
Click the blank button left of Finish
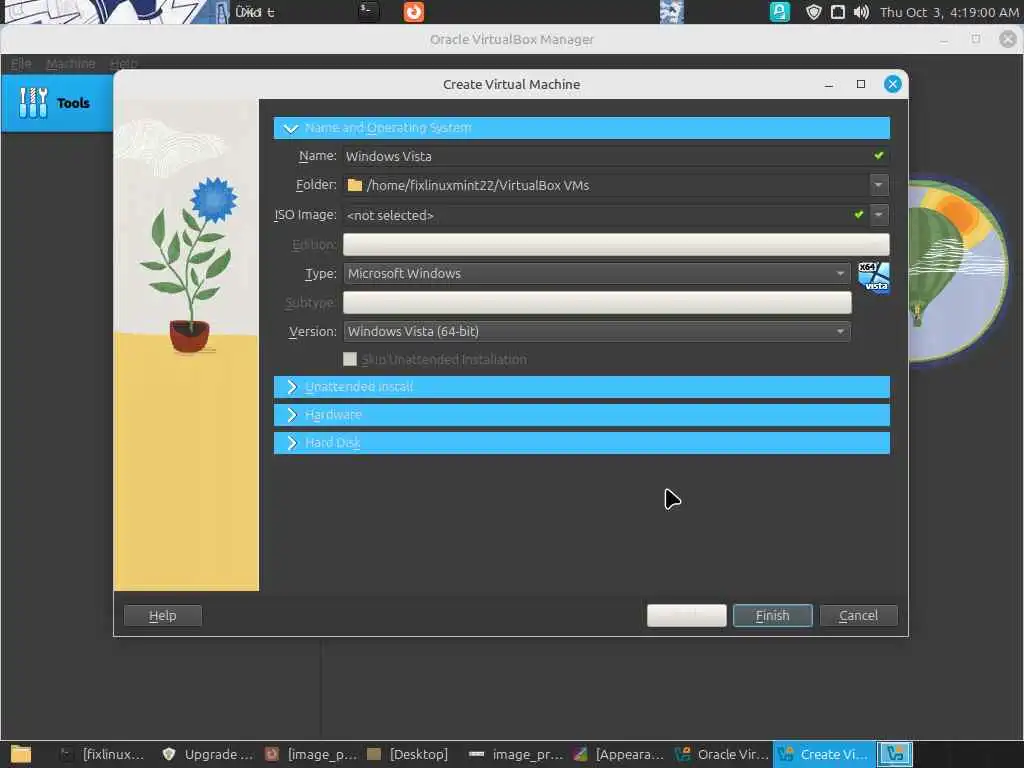pyautogui.click(x=686, y=615)
